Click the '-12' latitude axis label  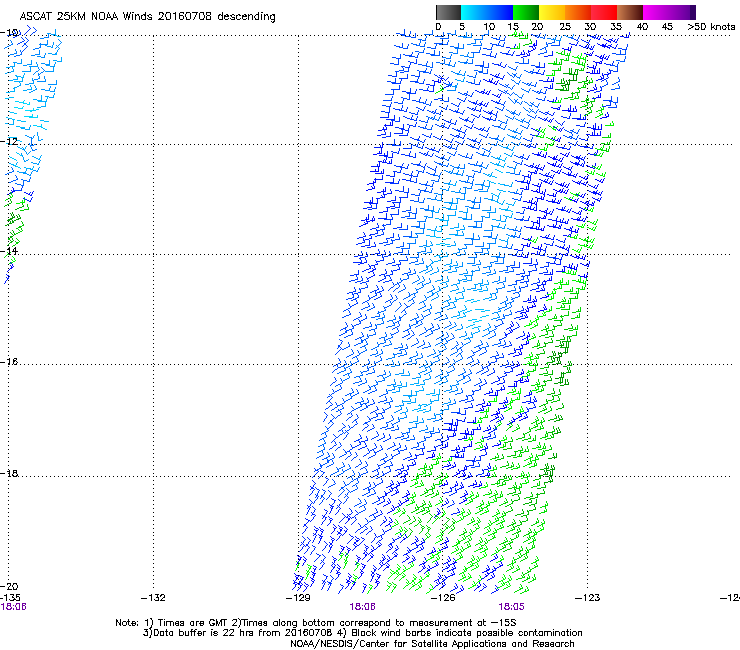click(9, 141)
